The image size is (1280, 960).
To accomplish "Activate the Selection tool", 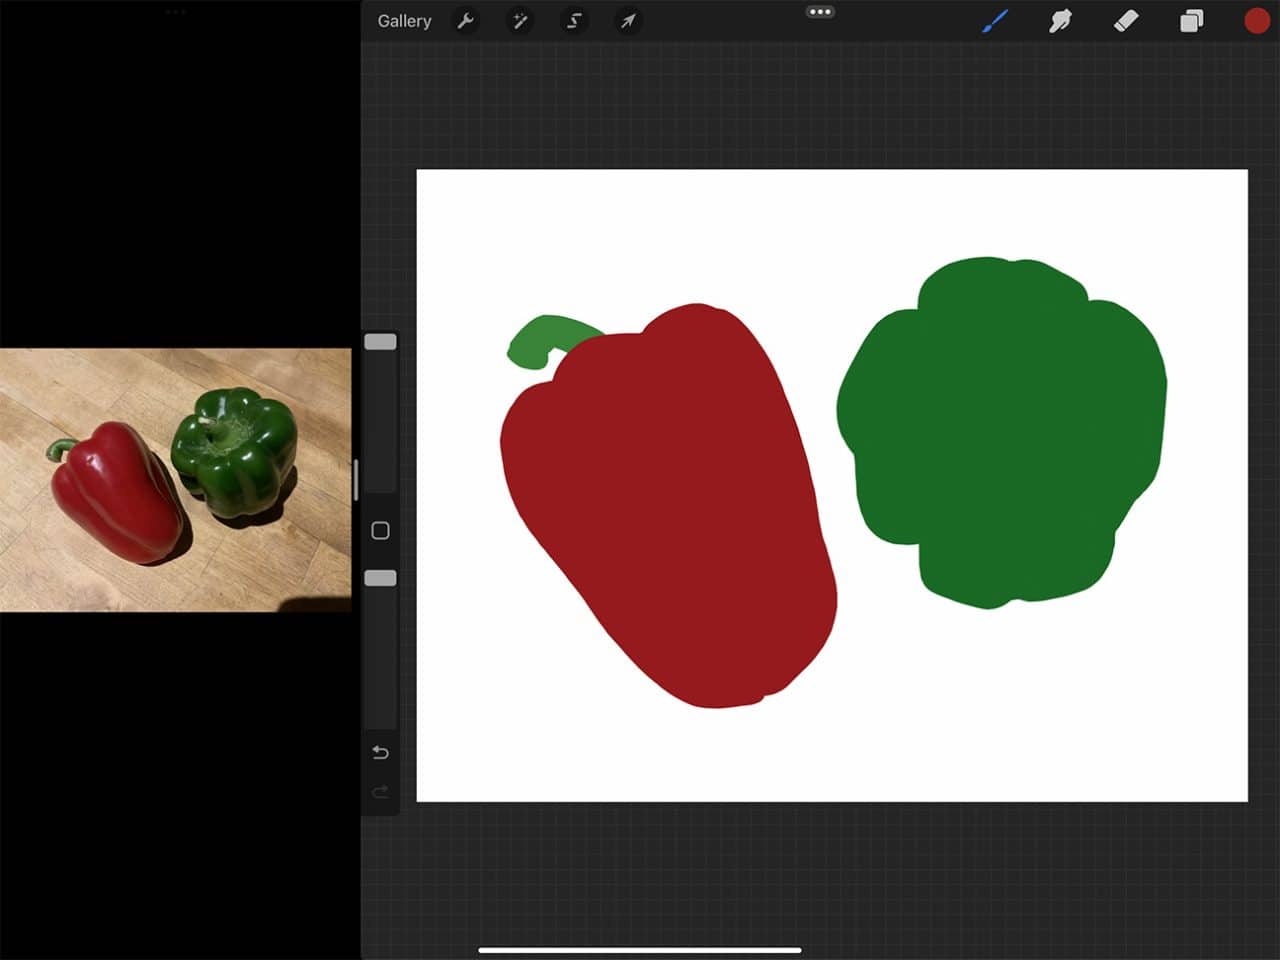I will point(574,21).
